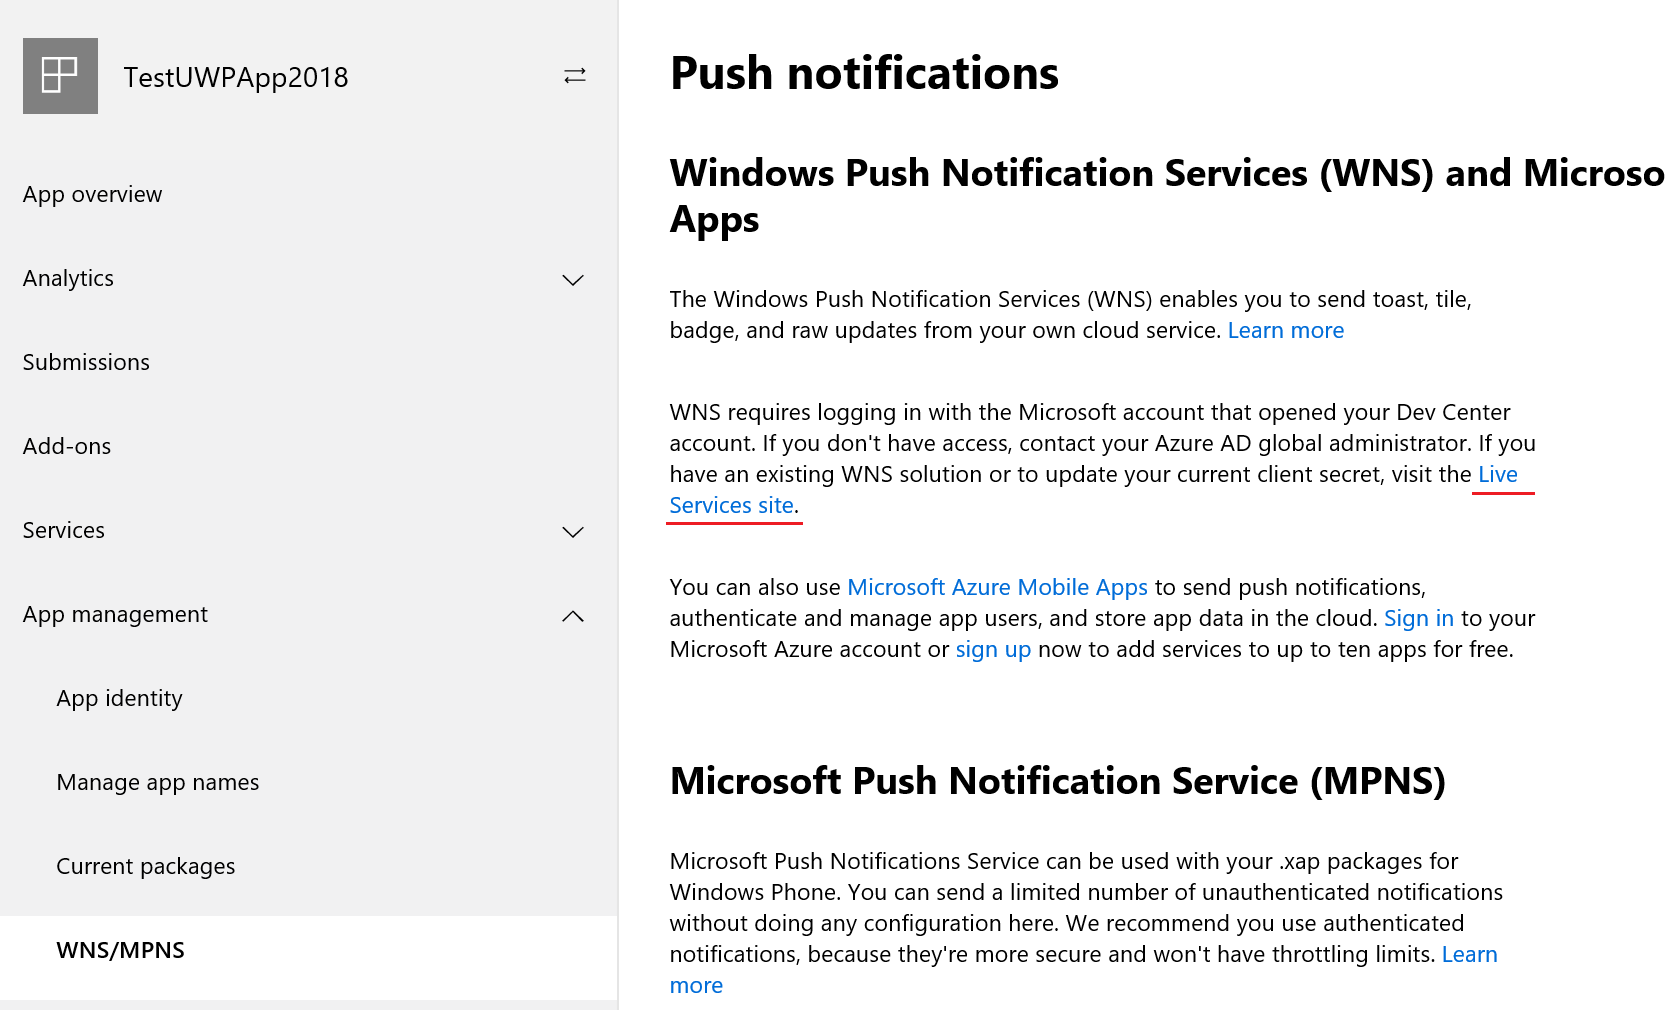Select App identity under App management
The image size is (1665, 1010).
point(119,698)
